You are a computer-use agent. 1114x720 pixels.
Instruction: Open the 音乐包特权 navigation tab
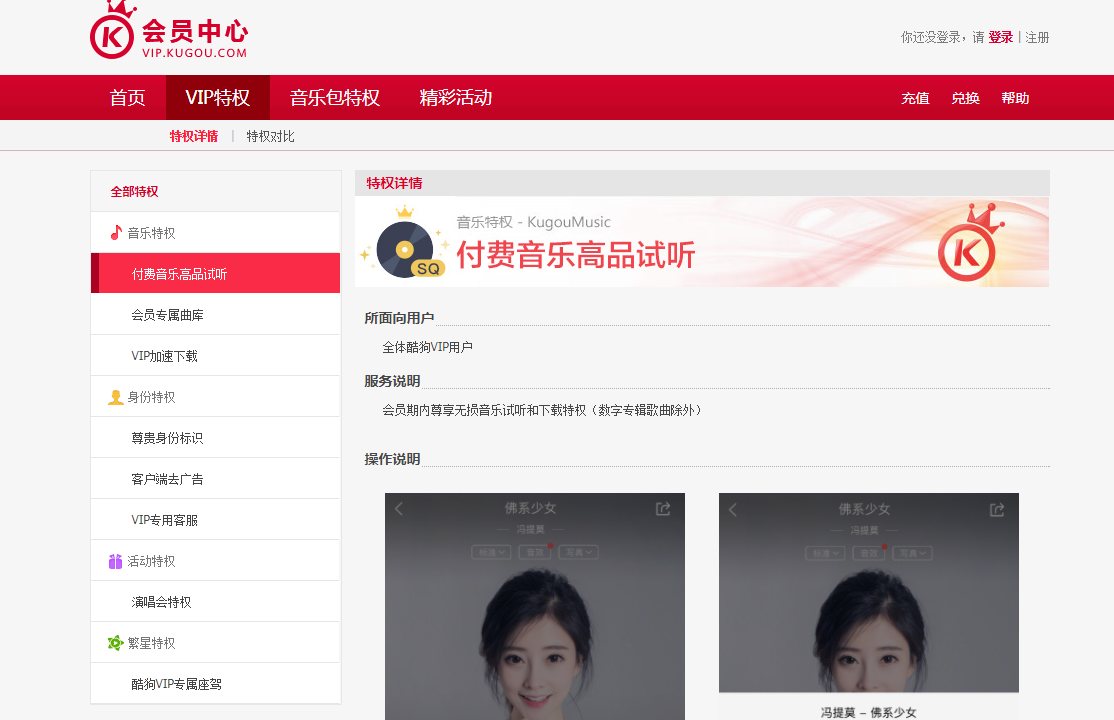[x=335, y=97]
